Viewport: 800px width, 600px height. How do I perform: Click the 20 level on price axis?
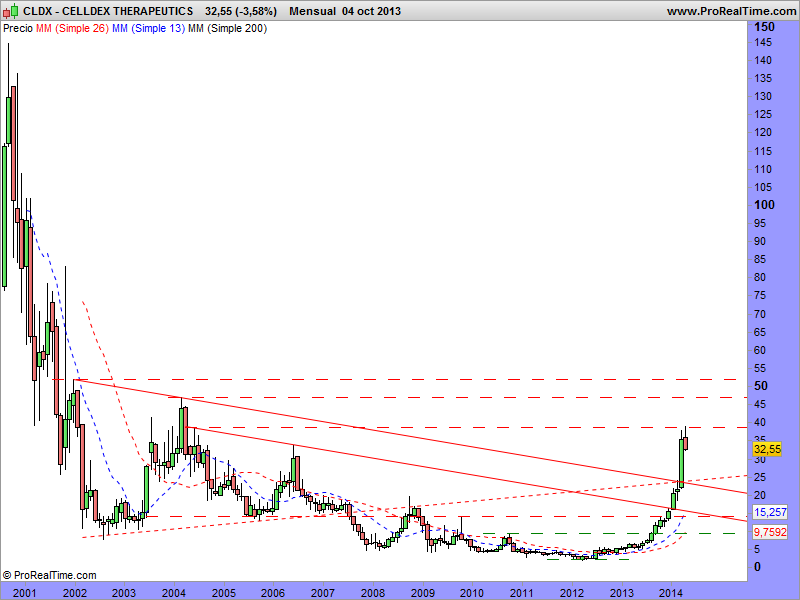point(760,495)
